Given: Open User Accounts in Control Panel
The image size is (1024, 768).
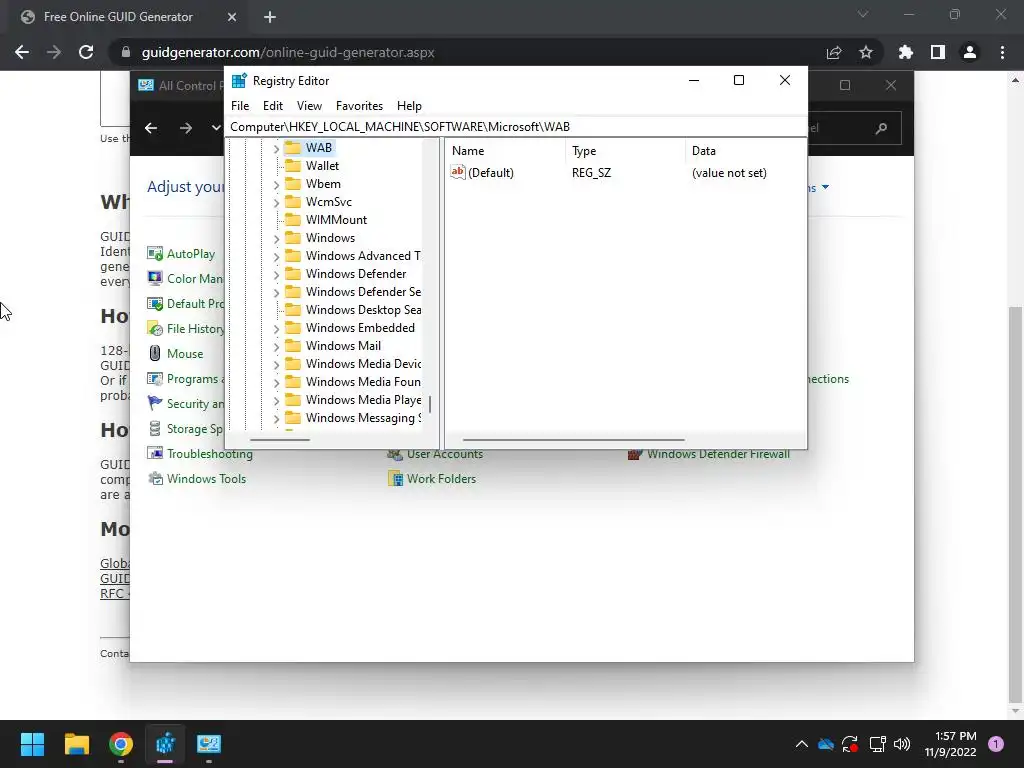Looking at the screenshot, I should [445, 454].
